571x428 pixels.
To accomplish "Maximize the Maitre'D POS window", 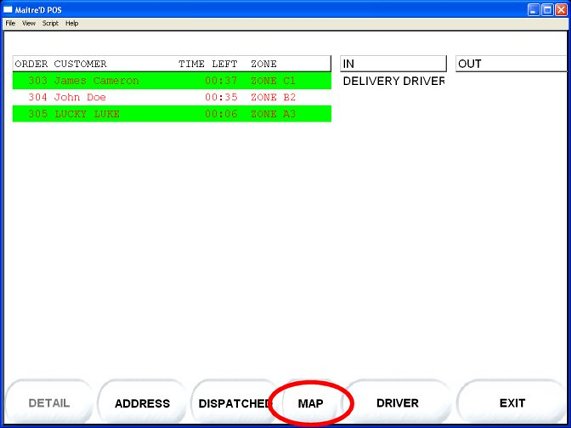I will [x=547, y=9].
